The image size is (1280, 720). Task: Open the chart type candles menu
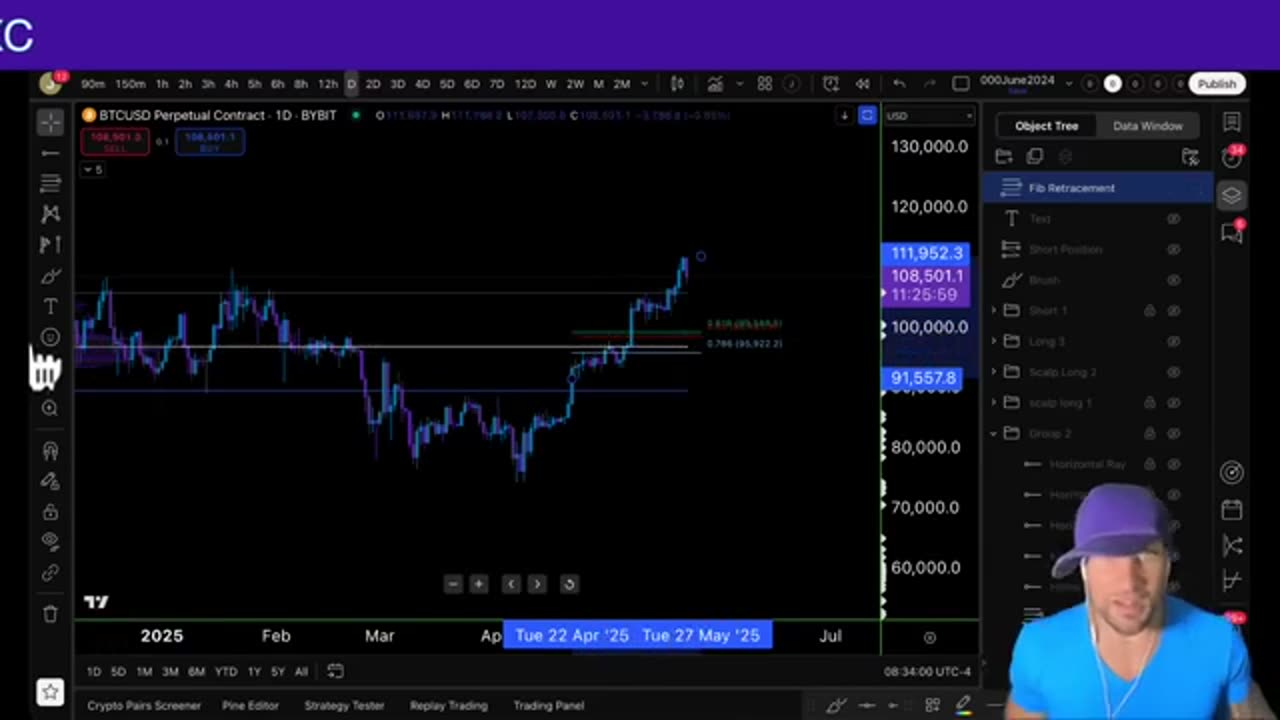[x=677, y=84]
